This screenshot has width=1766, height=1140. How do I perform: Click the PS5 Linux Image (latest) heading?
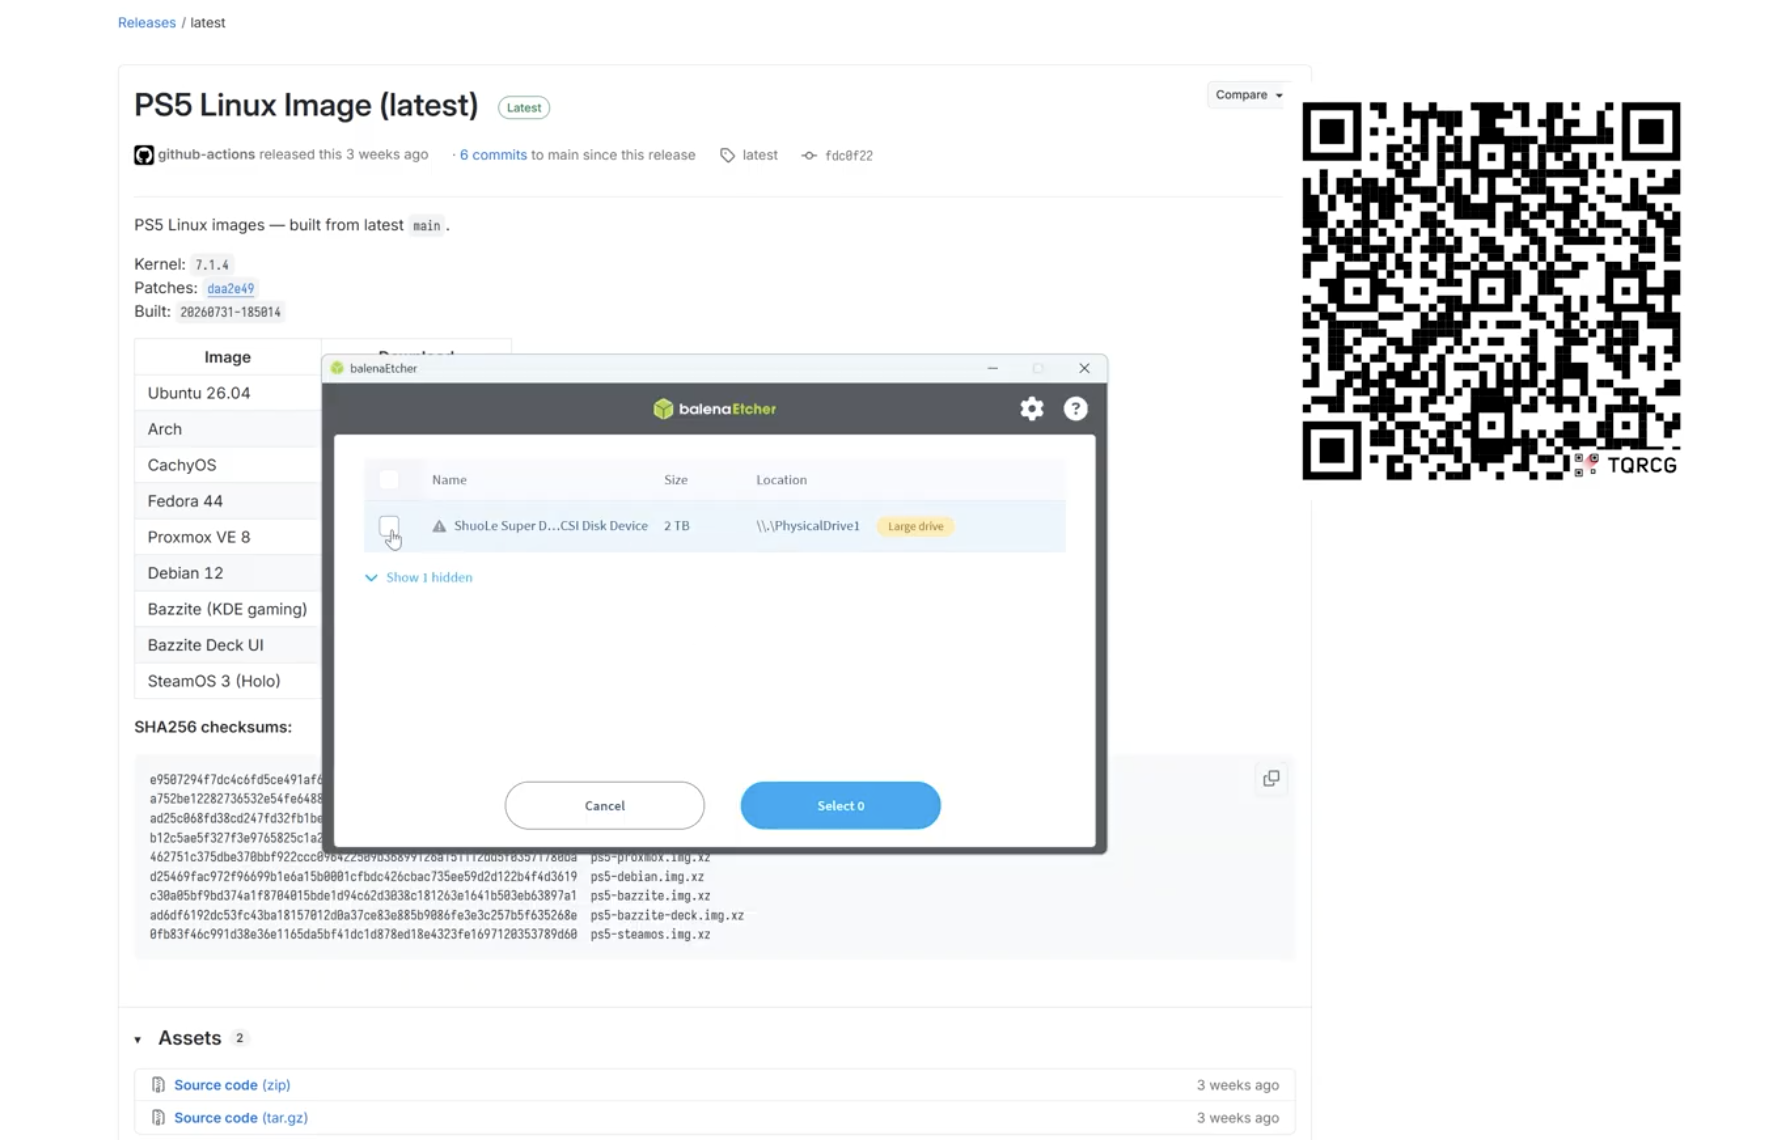(306, 105)
